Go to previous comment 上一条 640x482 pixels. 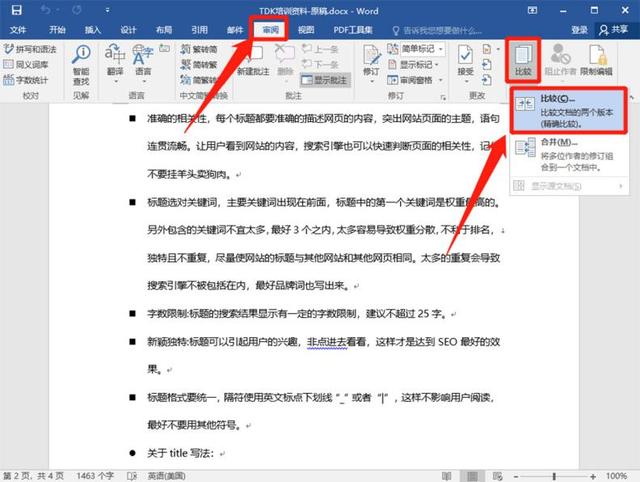point(320,49)
